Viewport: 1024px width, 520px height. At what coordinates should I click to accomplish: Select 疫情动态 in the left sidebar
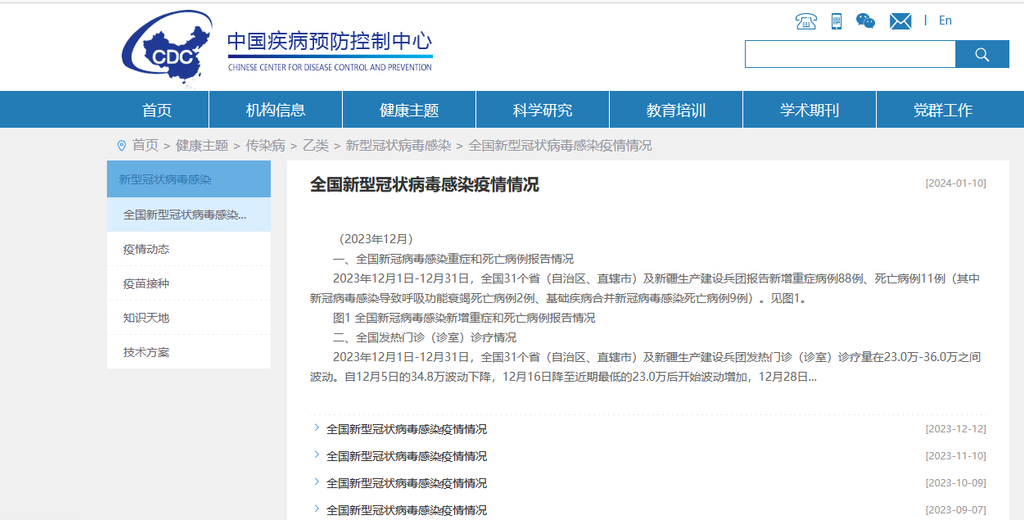[146, 249]
